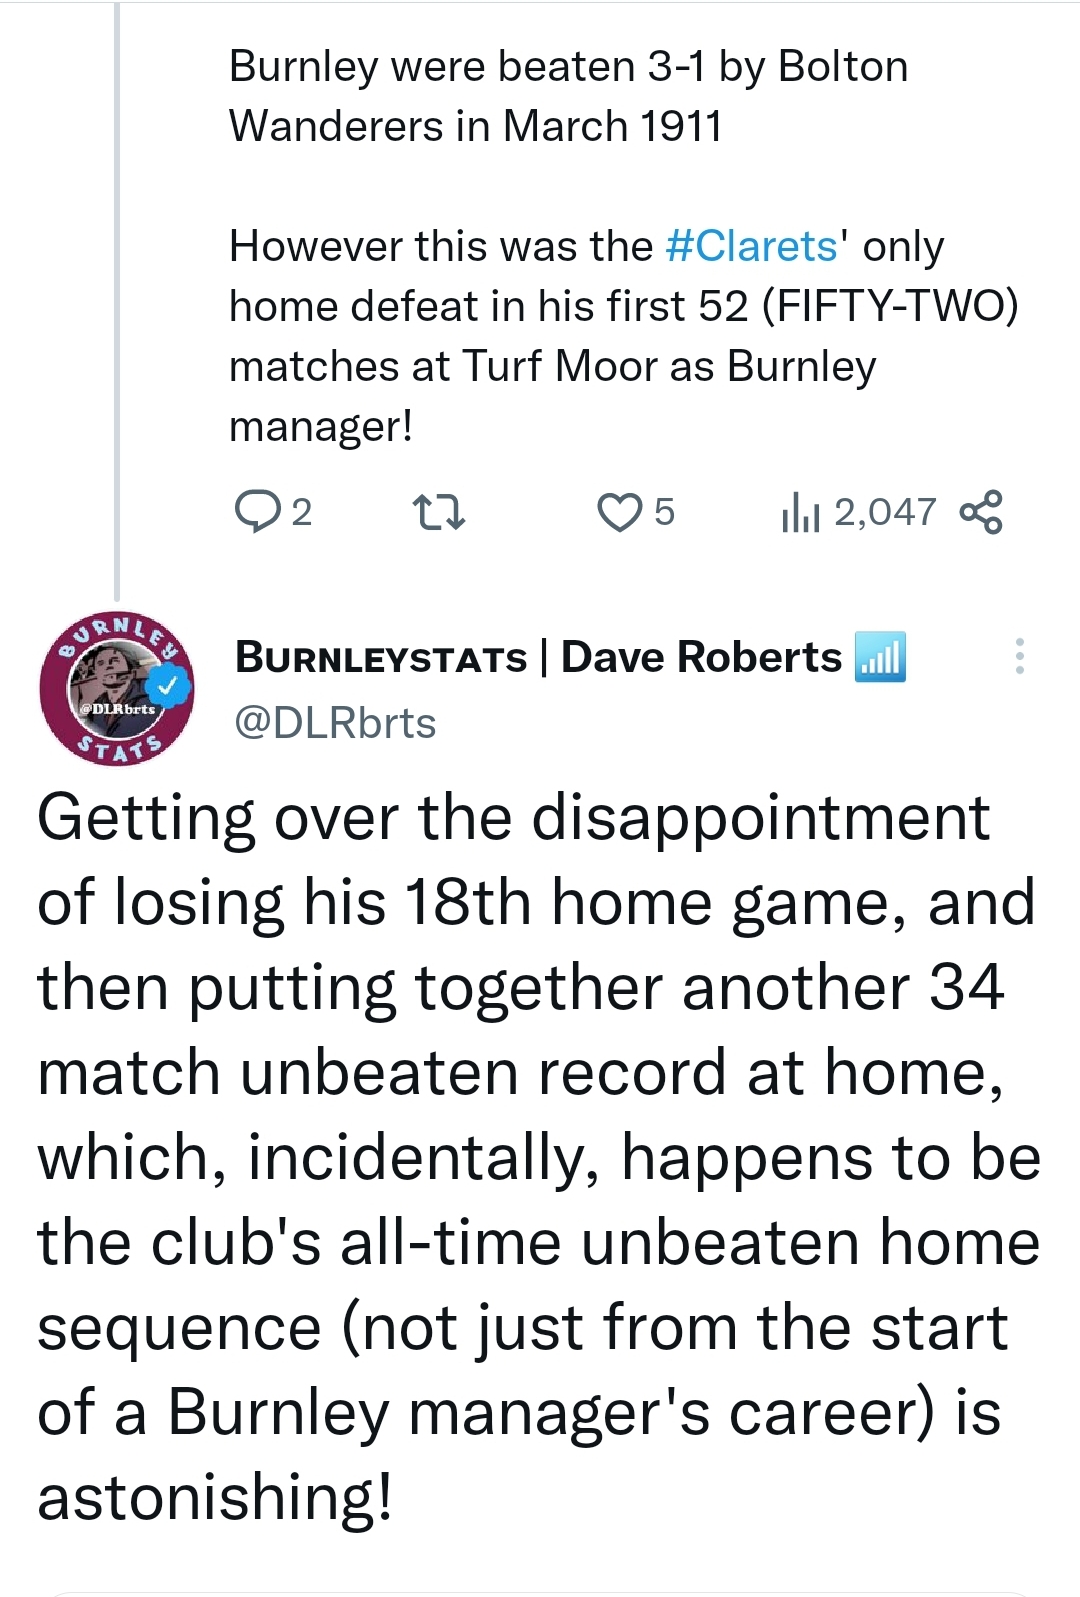
Task: Click the BurnleyStats | Dave Roberts display name
Action: click(538, 657)
